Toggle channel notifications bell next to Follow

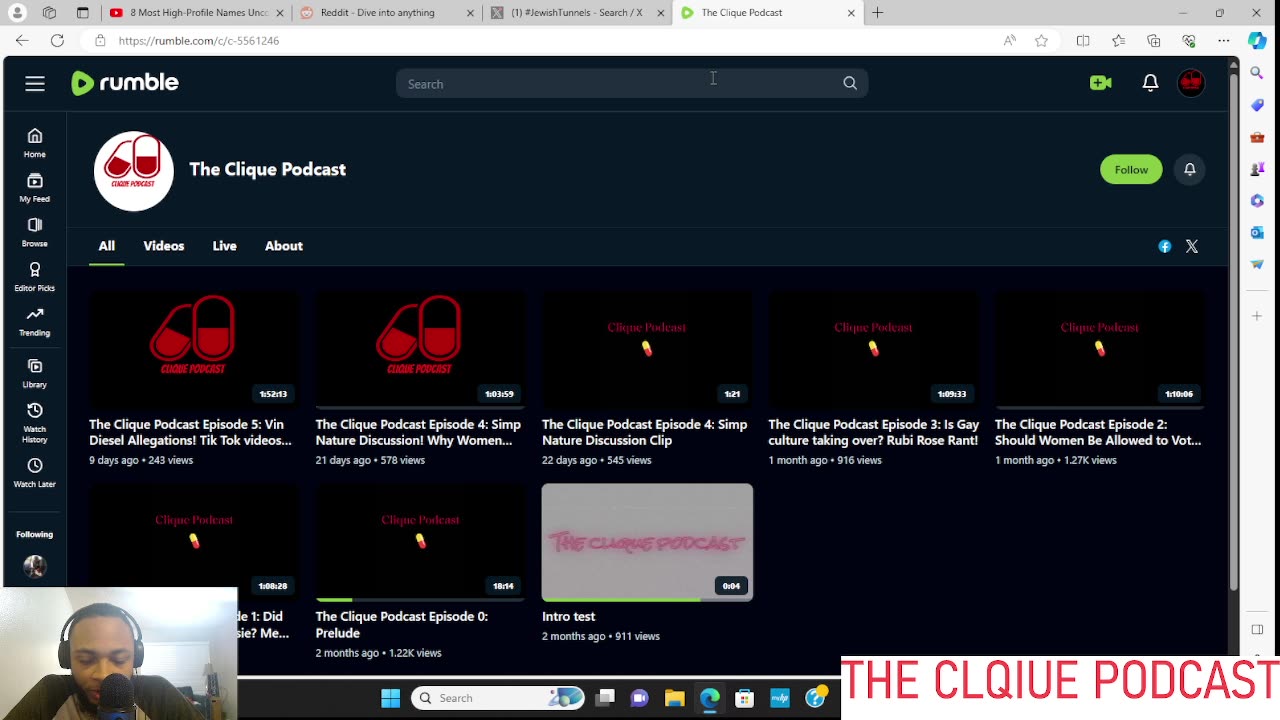click(x=1190, y=169)
